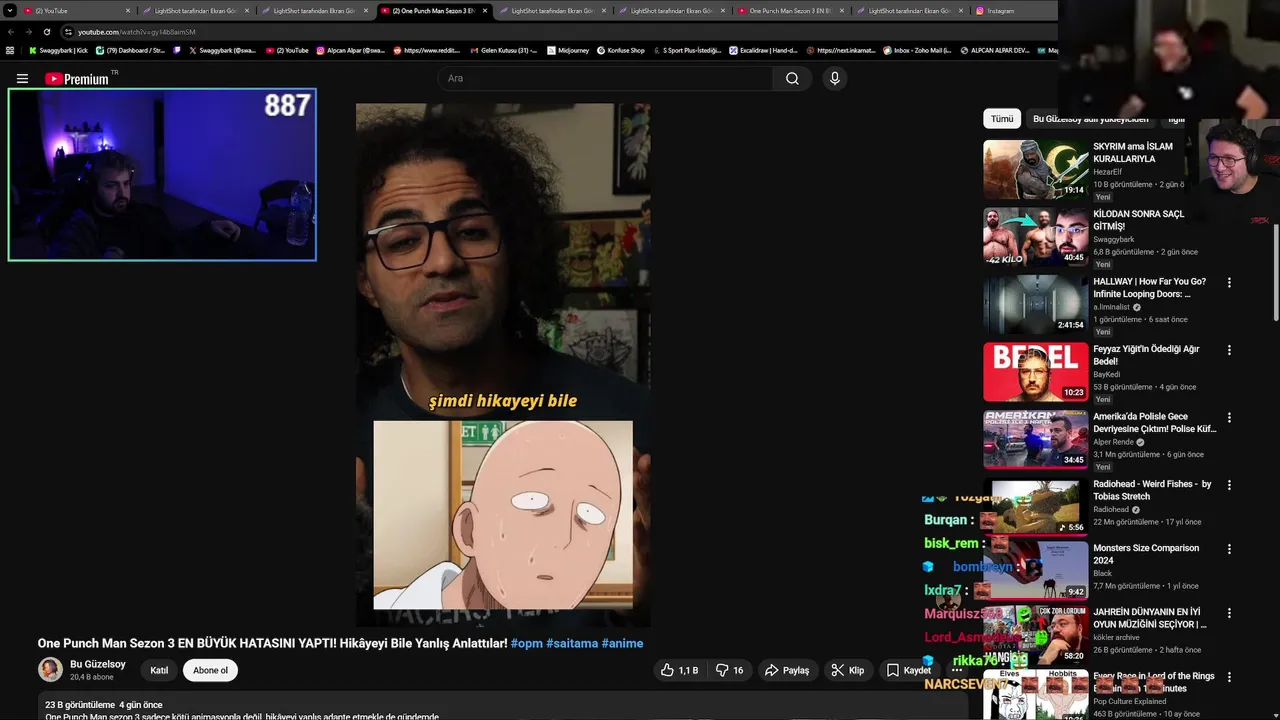Image resolution: width=1280 pixels, height=720 pixels.
Task: Open the #anime hashtag link
Action: tap(622, 643)
